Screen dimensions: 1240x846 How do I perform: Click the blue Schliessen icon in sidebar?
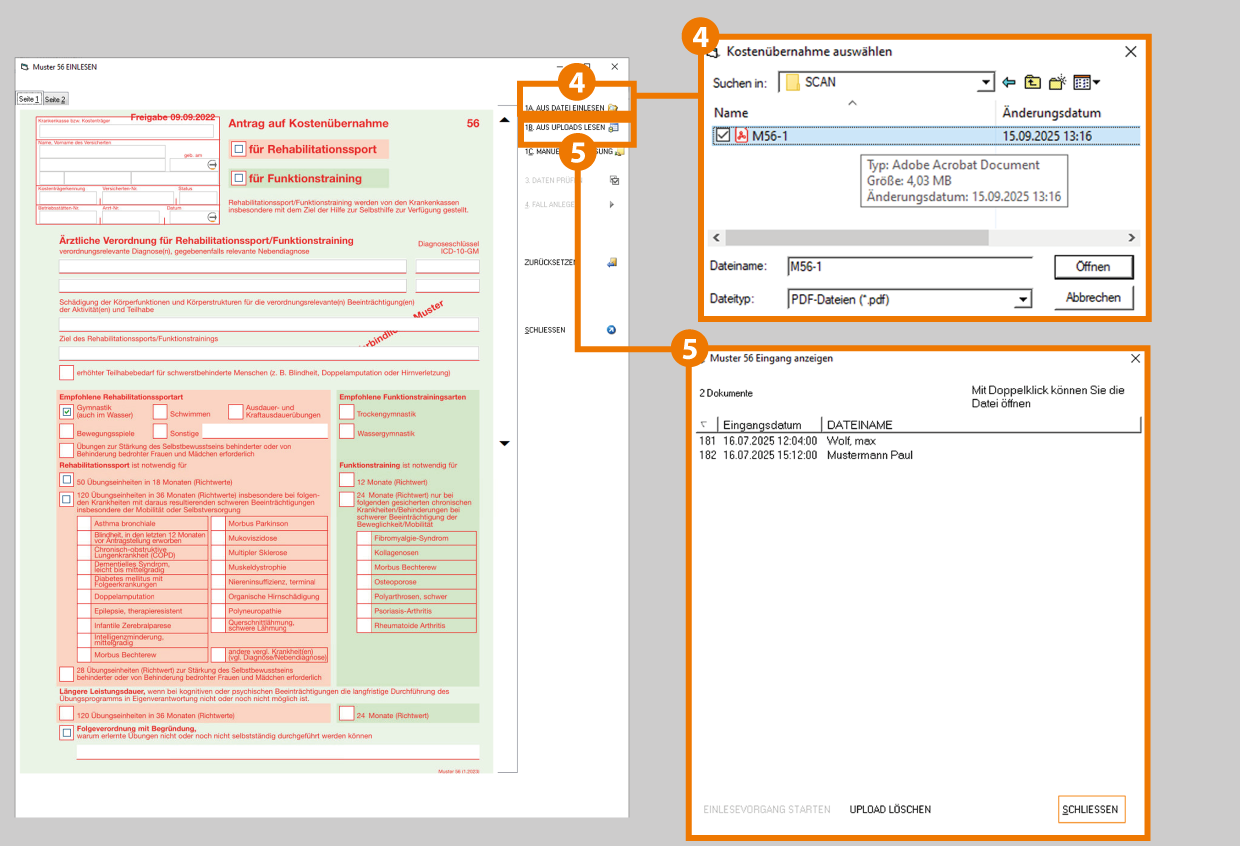click(x=612, y=330)
